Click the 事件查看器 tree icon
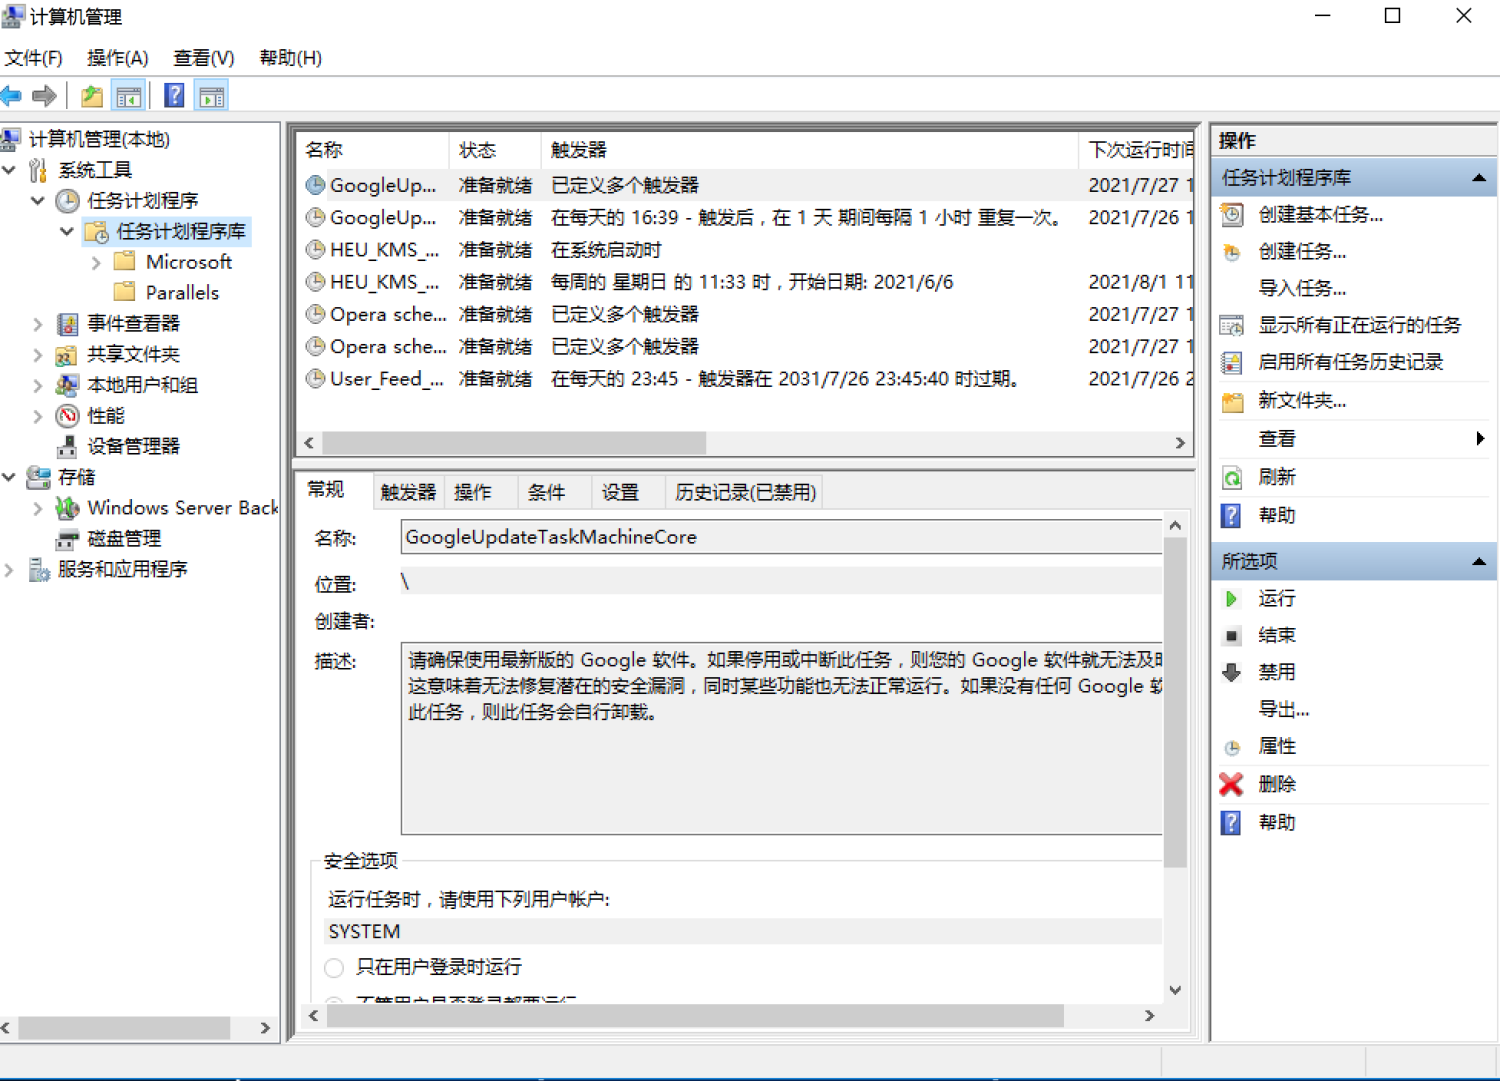 [67, 324]
